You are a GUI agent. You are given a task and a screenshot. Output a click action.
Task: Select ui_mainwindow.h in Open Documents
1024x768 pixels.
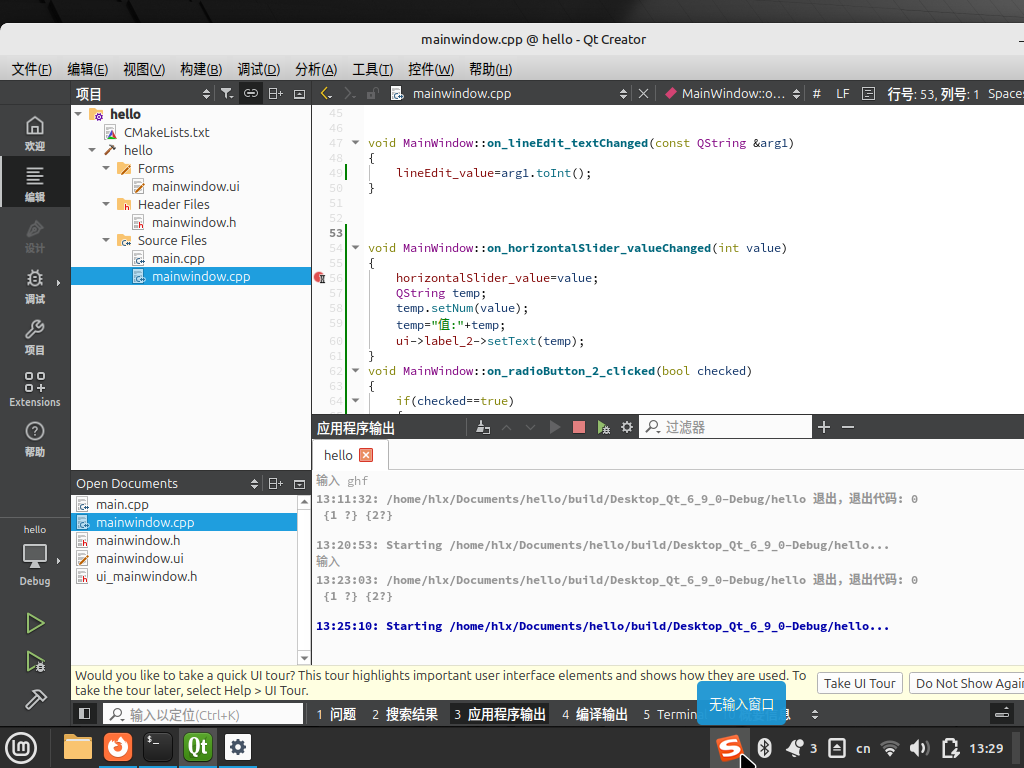(146, 577)
